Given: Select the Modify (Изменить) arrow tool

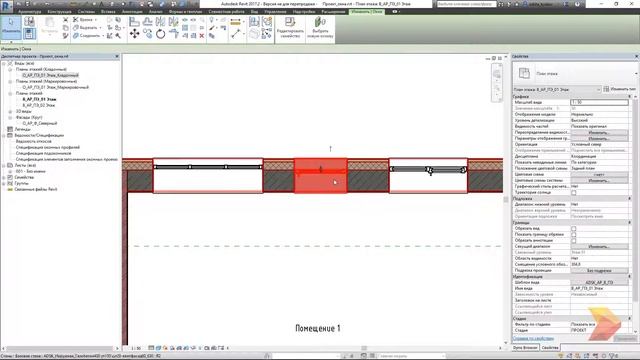Looking at the screenshot, I should [x=11, y=27].
